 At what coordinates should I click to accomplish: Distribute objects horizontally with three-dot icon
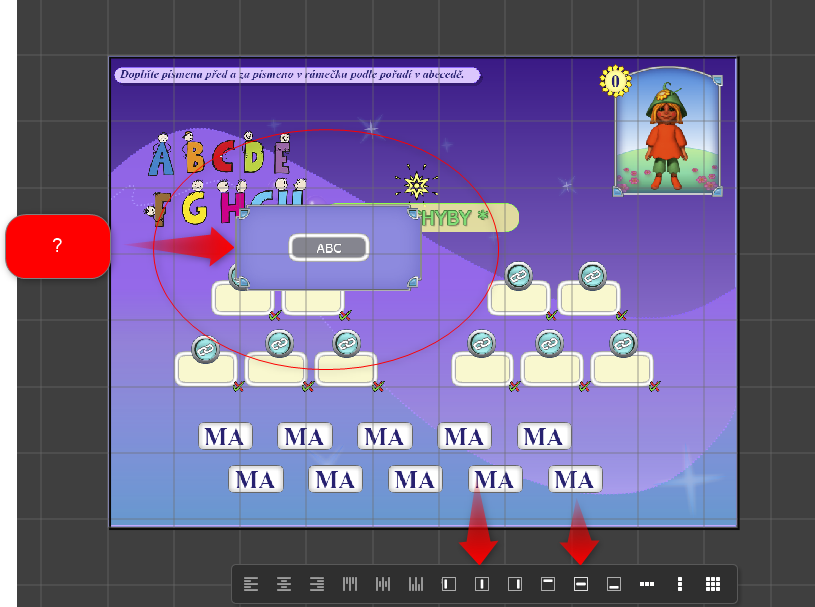pos(647,584)
